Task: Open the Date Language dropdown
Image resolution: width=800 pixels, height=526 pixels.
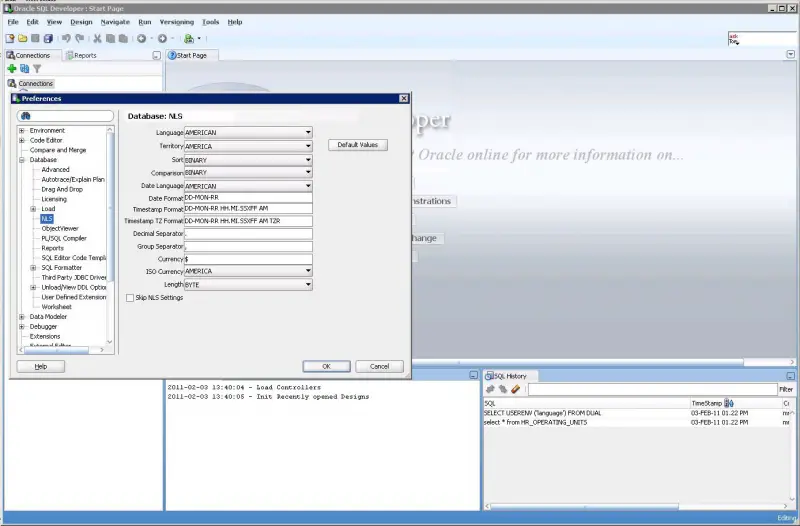Action: click(308, 186)
